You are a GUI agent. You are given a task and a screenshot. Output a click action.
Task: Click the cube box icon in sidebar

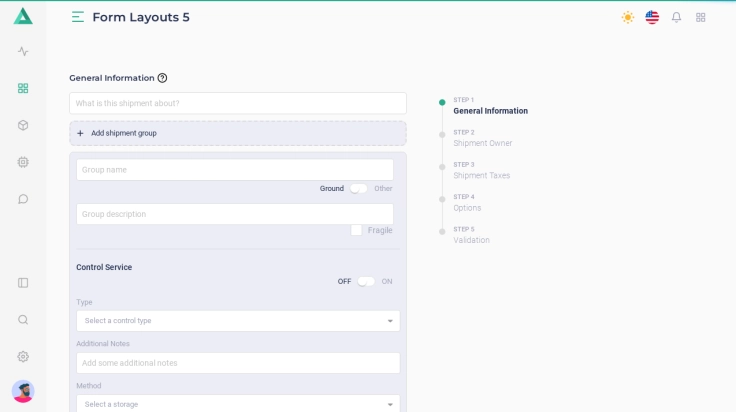23,125
